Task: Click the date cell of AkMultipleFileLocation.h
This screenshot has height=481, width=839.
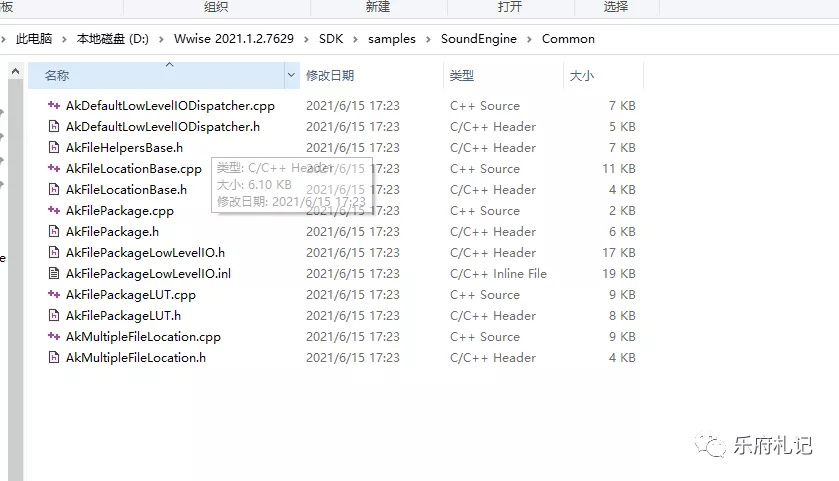Action: click(353, 358)
